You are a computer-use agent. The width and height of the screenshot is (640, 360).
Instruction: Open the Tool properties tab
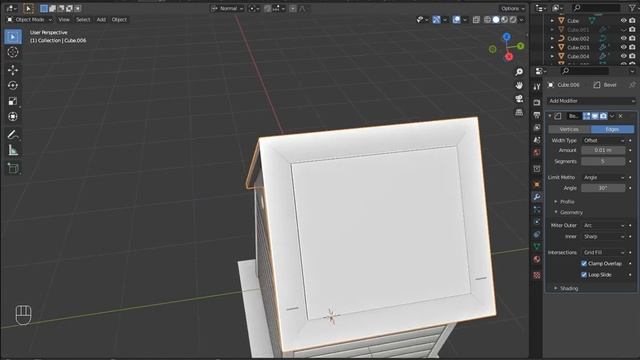click(x=537, y=87)
